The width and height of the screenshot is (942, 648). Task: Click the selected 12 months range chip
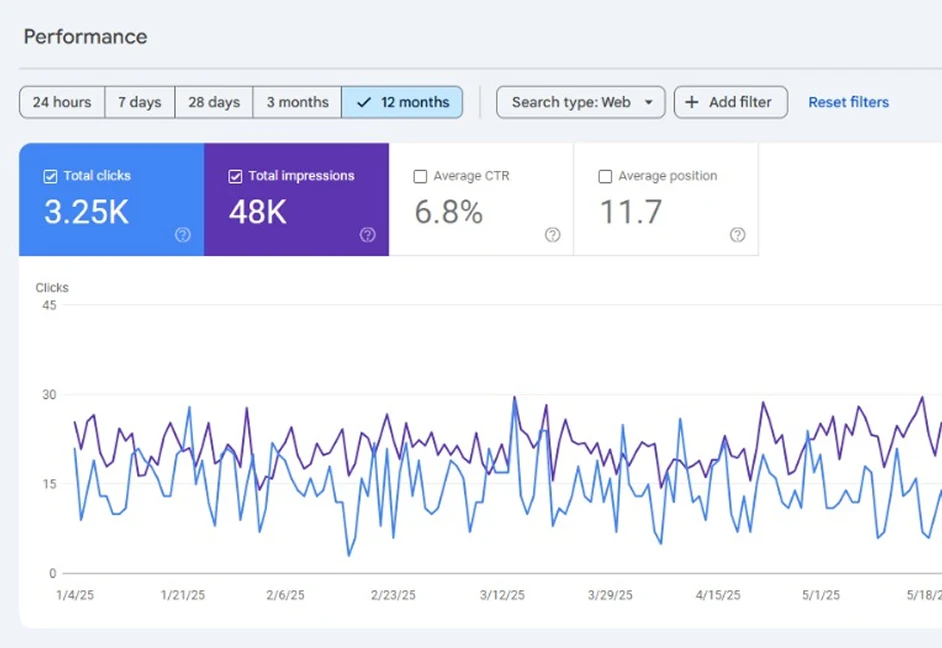[x=402, y=102]
